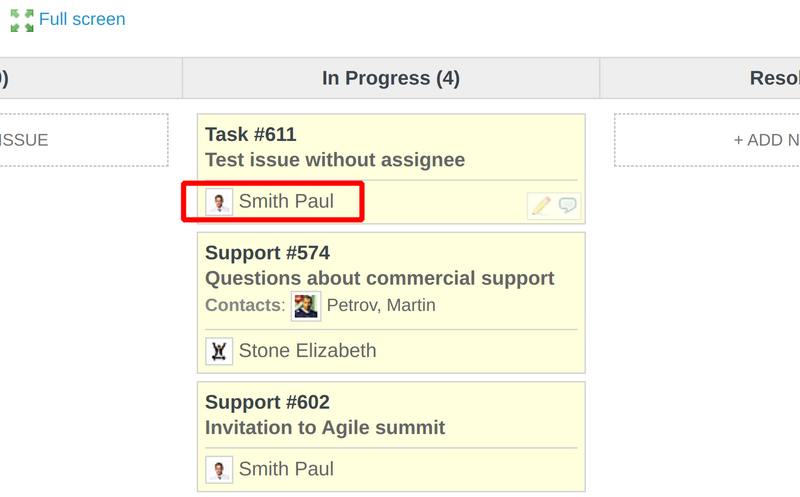Click Smith Paul's name on Support #602

click(x=286, y=469)
